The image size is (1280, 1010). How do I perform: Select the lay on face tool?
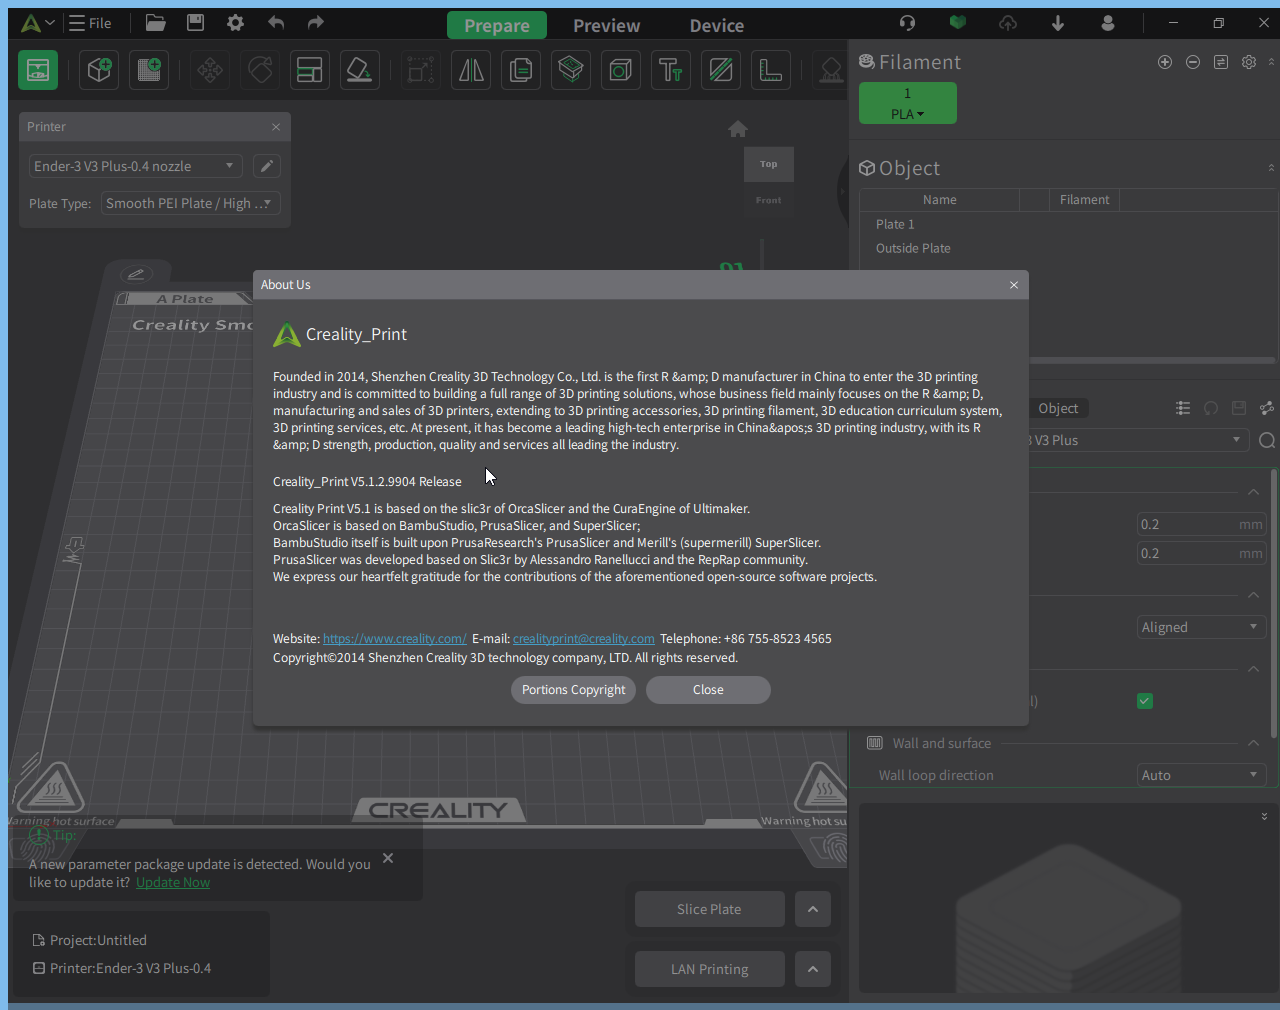coord(360,70)
